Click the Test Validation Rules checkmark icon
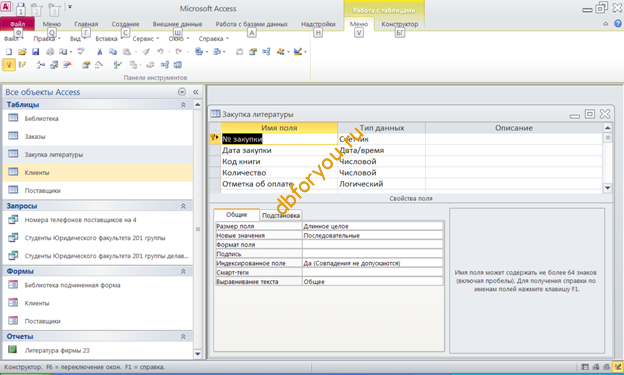Image resolution: width=624 pixels, height=375 pixels. [117, 65]
